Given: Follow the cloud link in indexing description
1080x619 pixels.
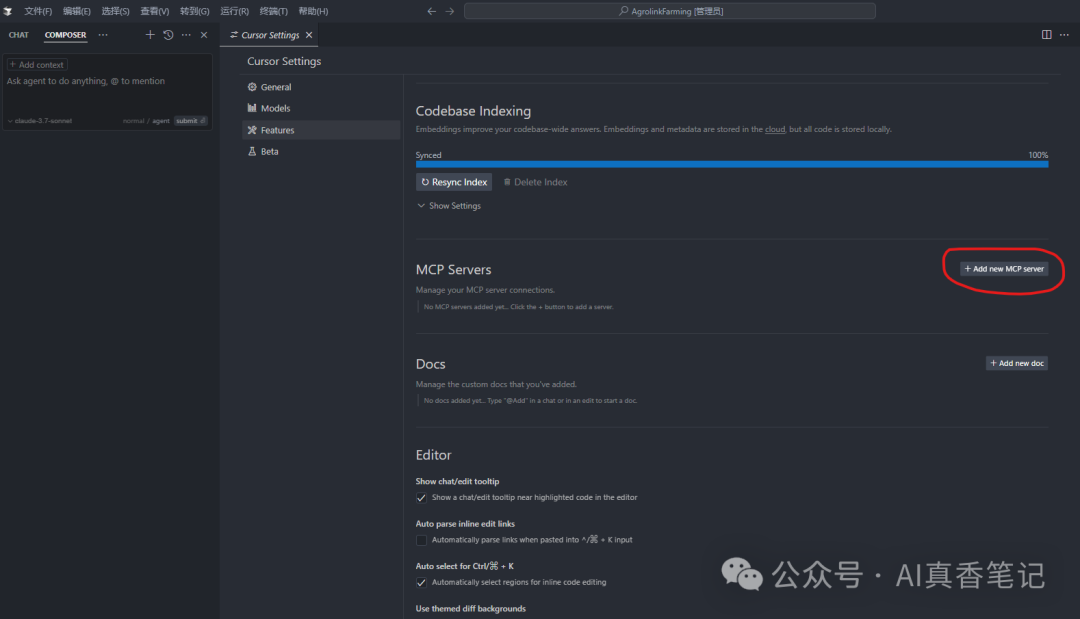Looking at the screenshot, I should click(775, 129).
